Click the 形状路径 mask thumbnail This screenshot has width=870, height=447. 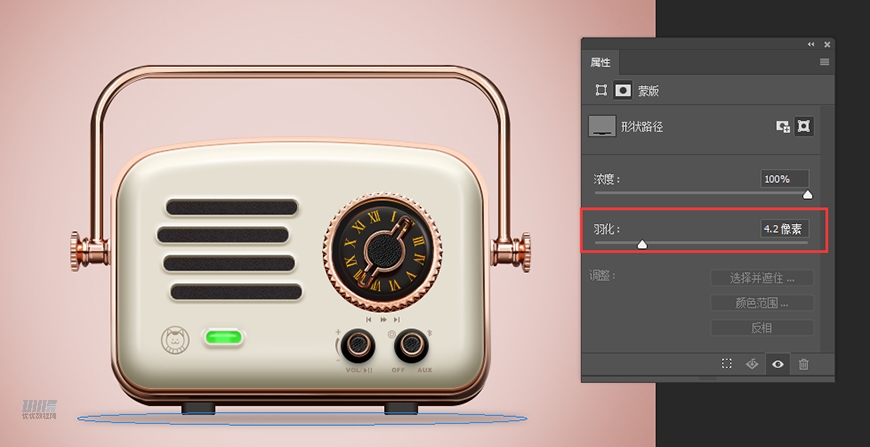coord(602,126)
